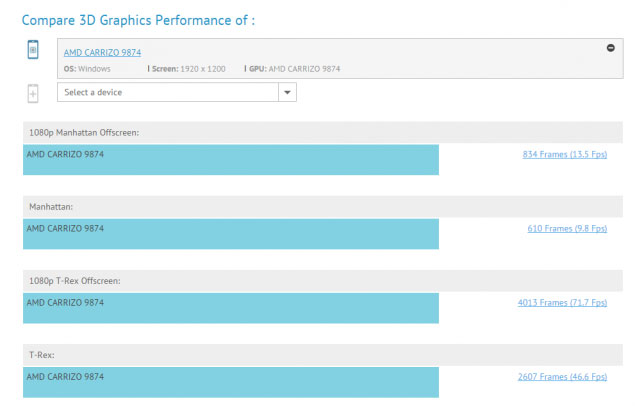This screenshot has width=635, height=406.
Task: Remove the AMD CARRIZO 9874 device with minus icon
Action: pos(610,47)
